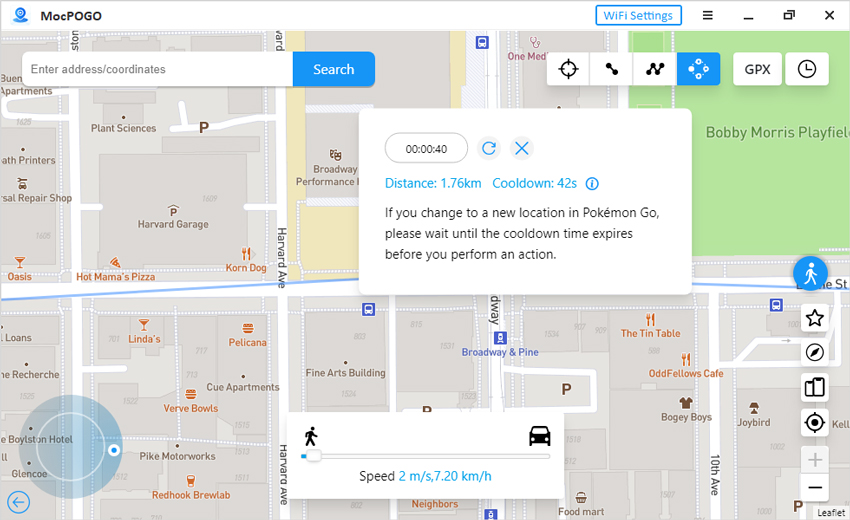Reset the cooldown timer with the refresh icon
Screen dimensions: 850x520
point(489,148)
